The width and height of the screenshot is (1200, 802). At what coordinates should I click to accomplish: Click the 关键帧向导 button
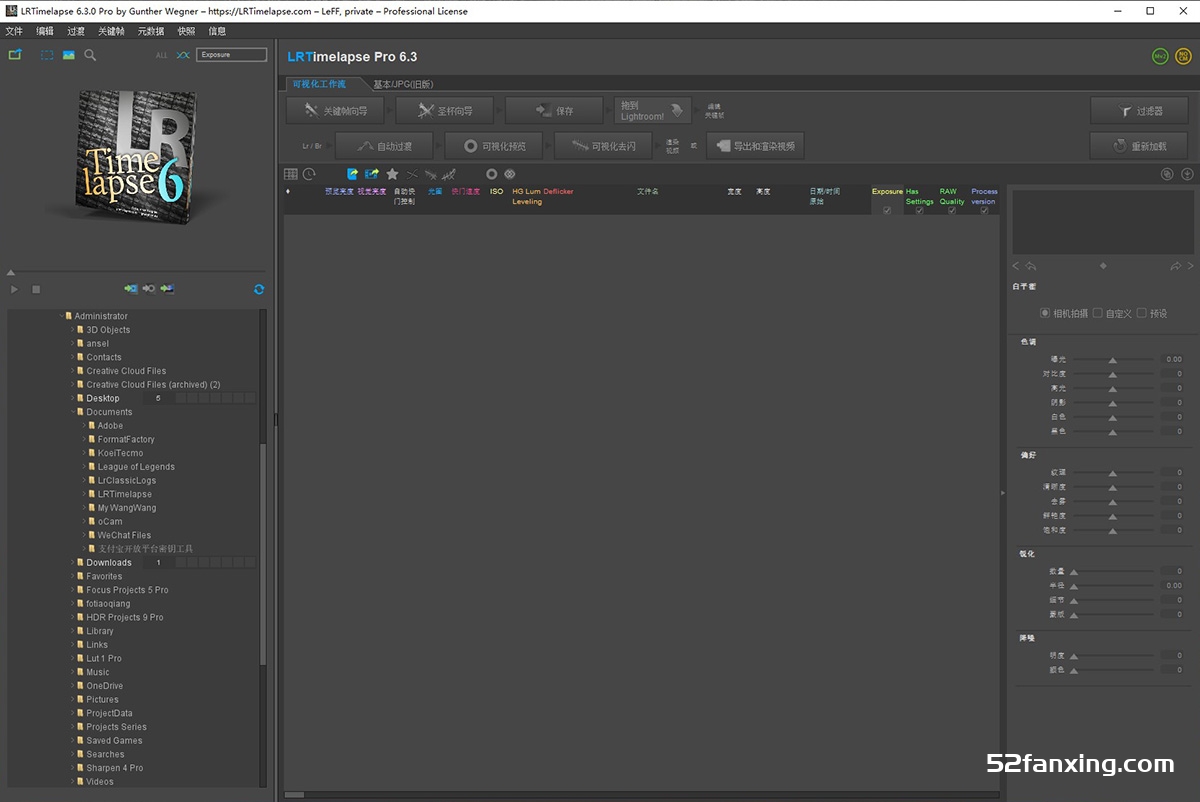click(335, 110)
